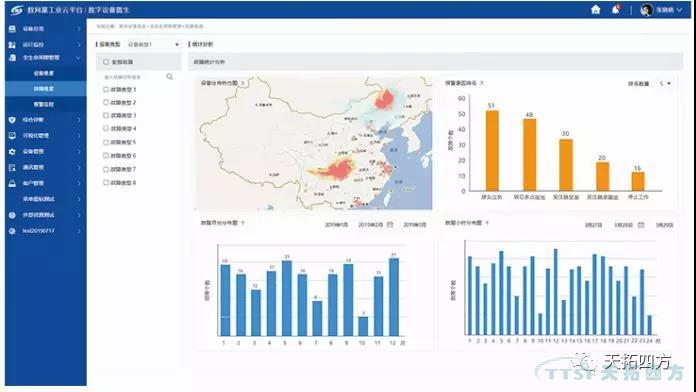
Task: Select highlighted 故障维度 submenu item
Action: tap(46, 89)
